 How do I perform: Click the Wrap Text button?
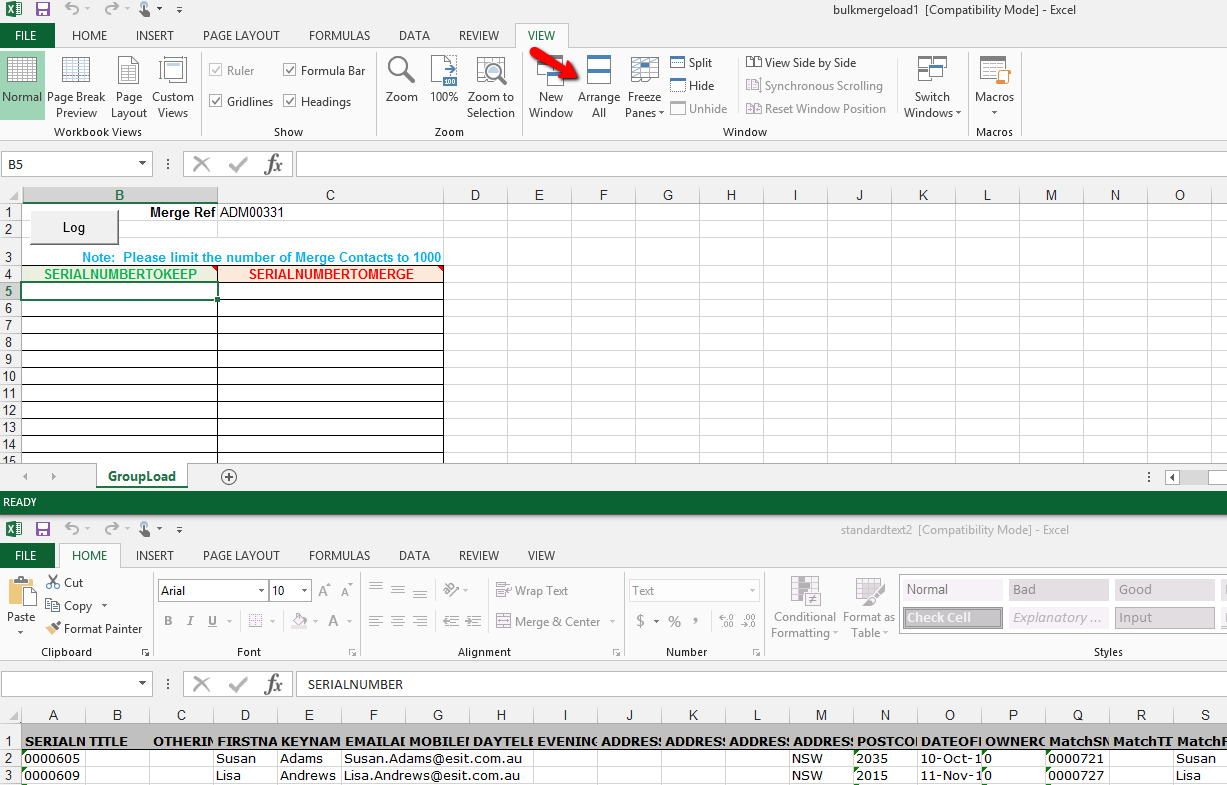(532, 591)
